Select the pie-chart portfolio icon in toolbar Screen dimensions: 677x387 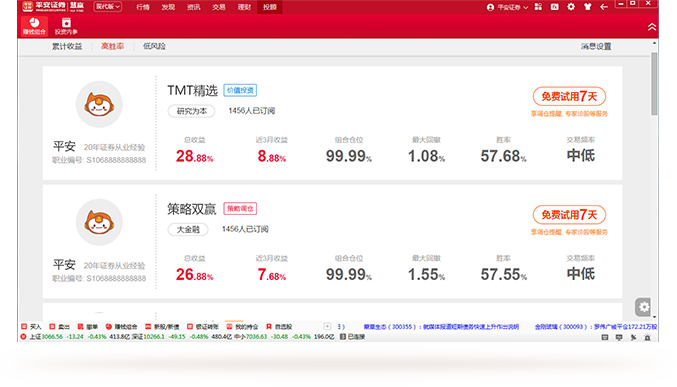tap(34, 26)
